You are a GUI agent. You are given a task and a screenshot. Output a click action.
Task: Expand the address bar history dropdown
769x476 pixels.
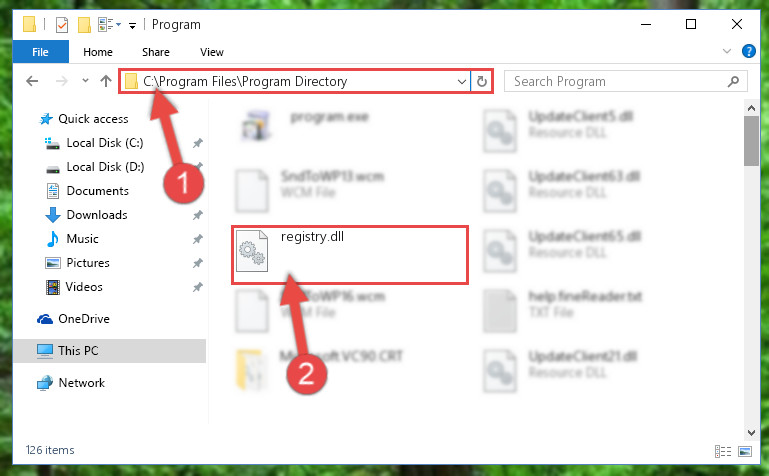click(x=461, y=81)
